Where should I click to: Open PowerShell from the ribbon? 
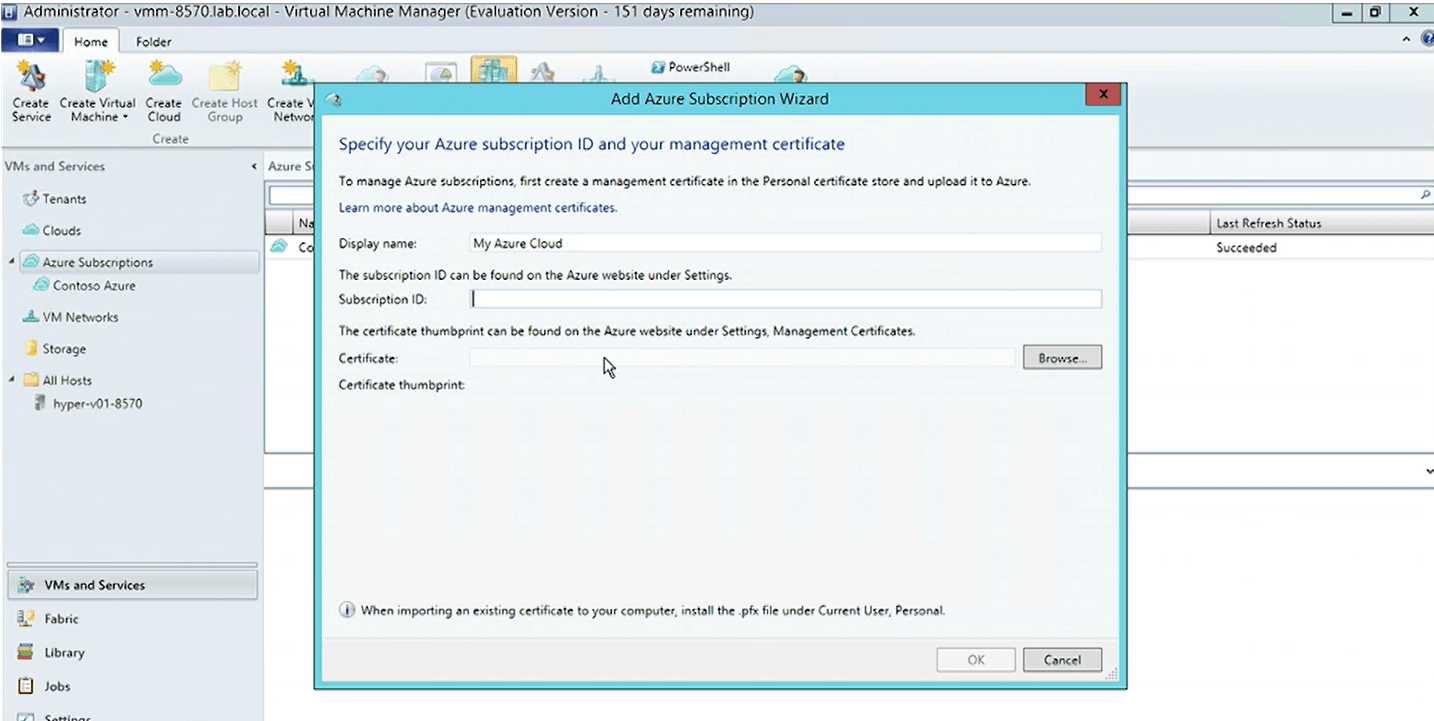pyautogui.click(x=691, y=67)
